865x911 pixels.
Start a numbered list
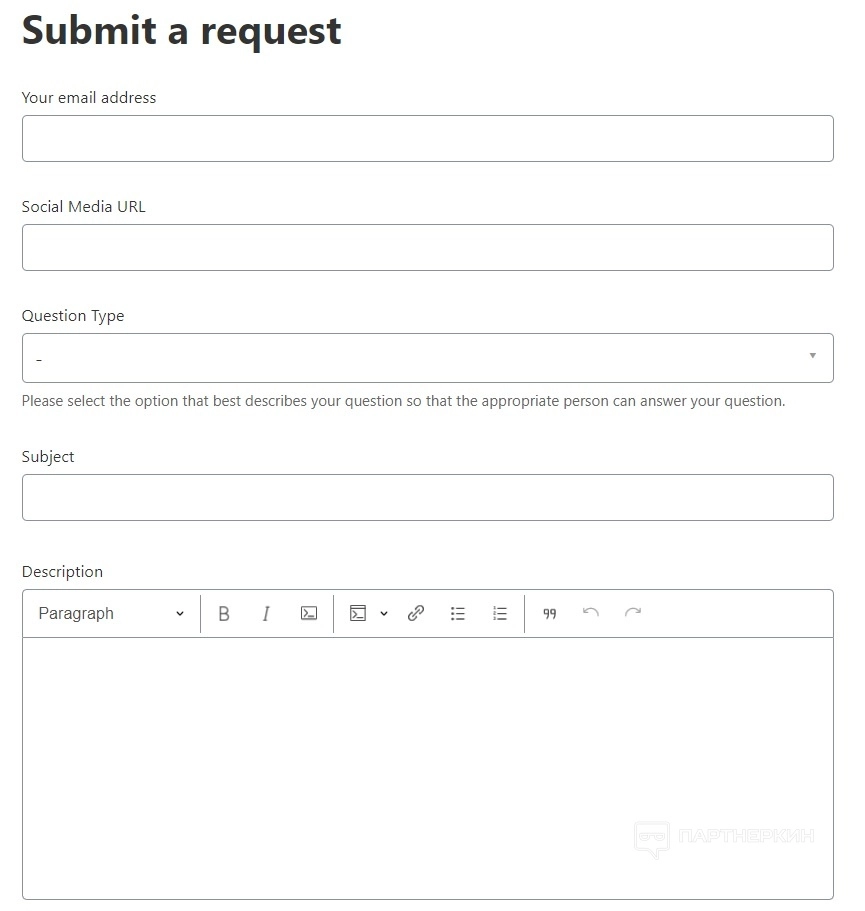pyautogui.click(x=500, y=614)
